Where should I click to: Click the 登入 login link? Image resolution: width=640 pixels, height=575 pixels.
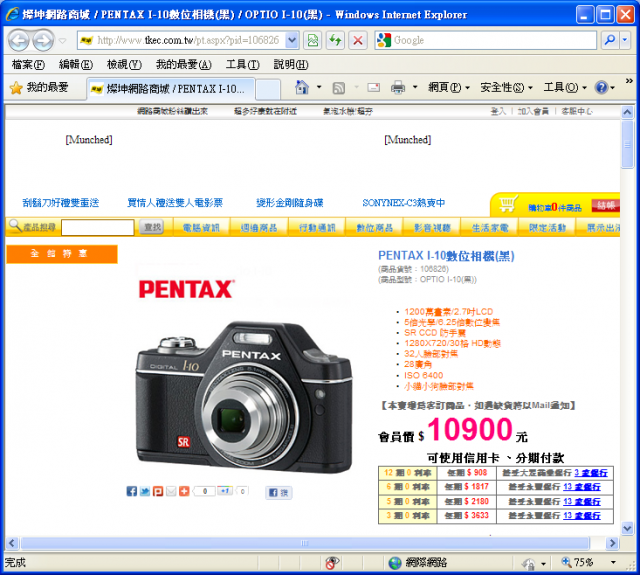click(x=498, y=111)
